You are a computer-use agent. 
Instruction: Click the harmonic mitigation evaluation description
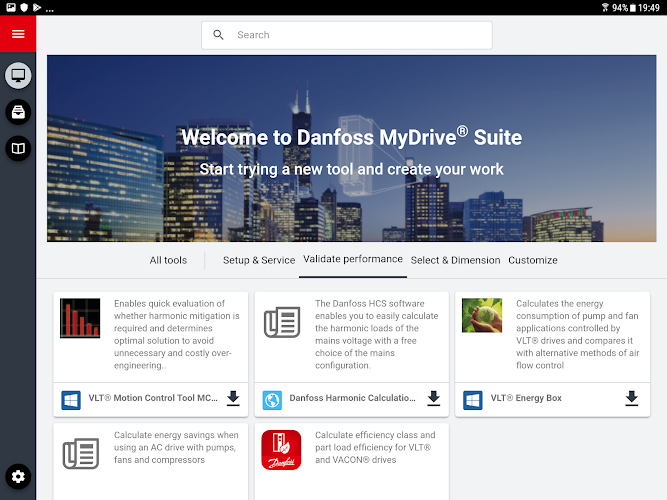click(177, 334)
